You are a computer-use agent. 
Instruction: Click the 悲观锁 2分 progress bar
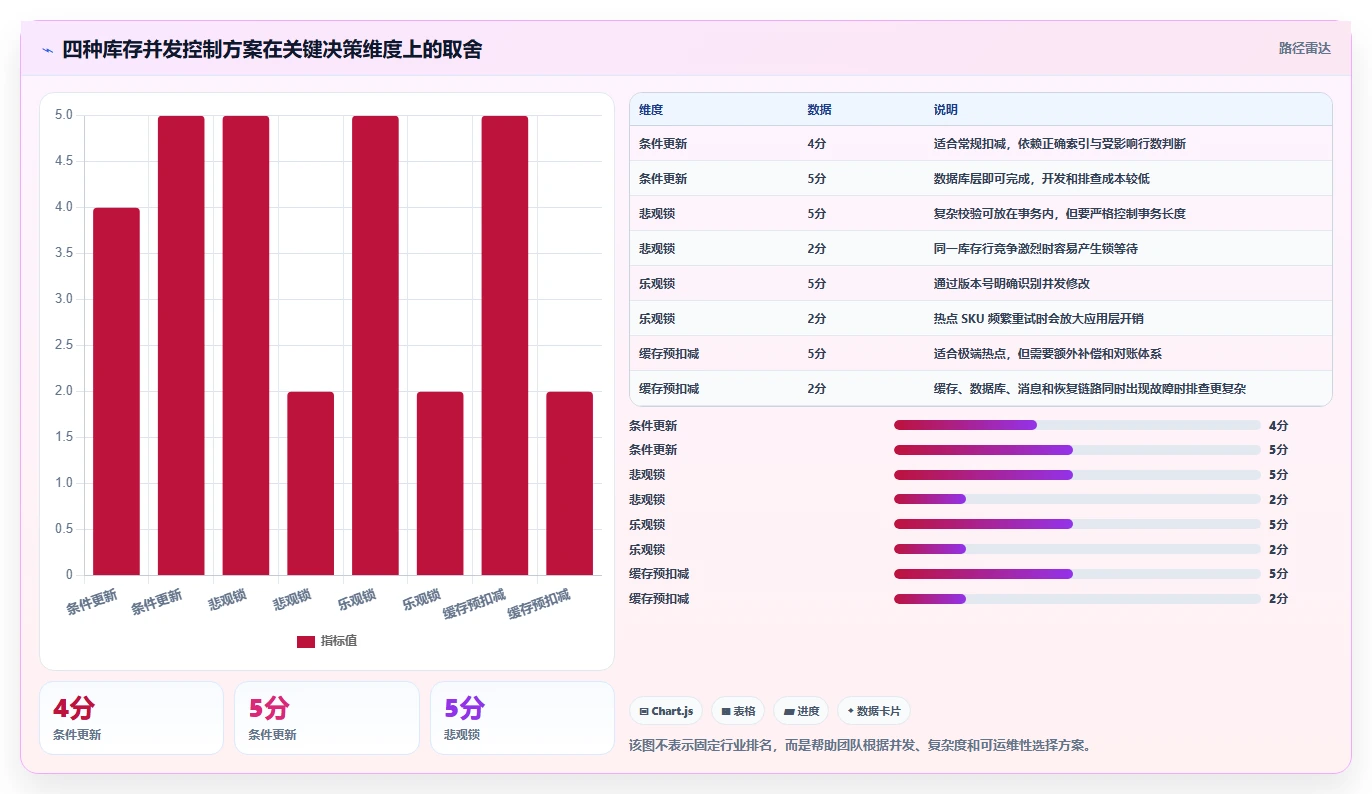point(1077,499)
